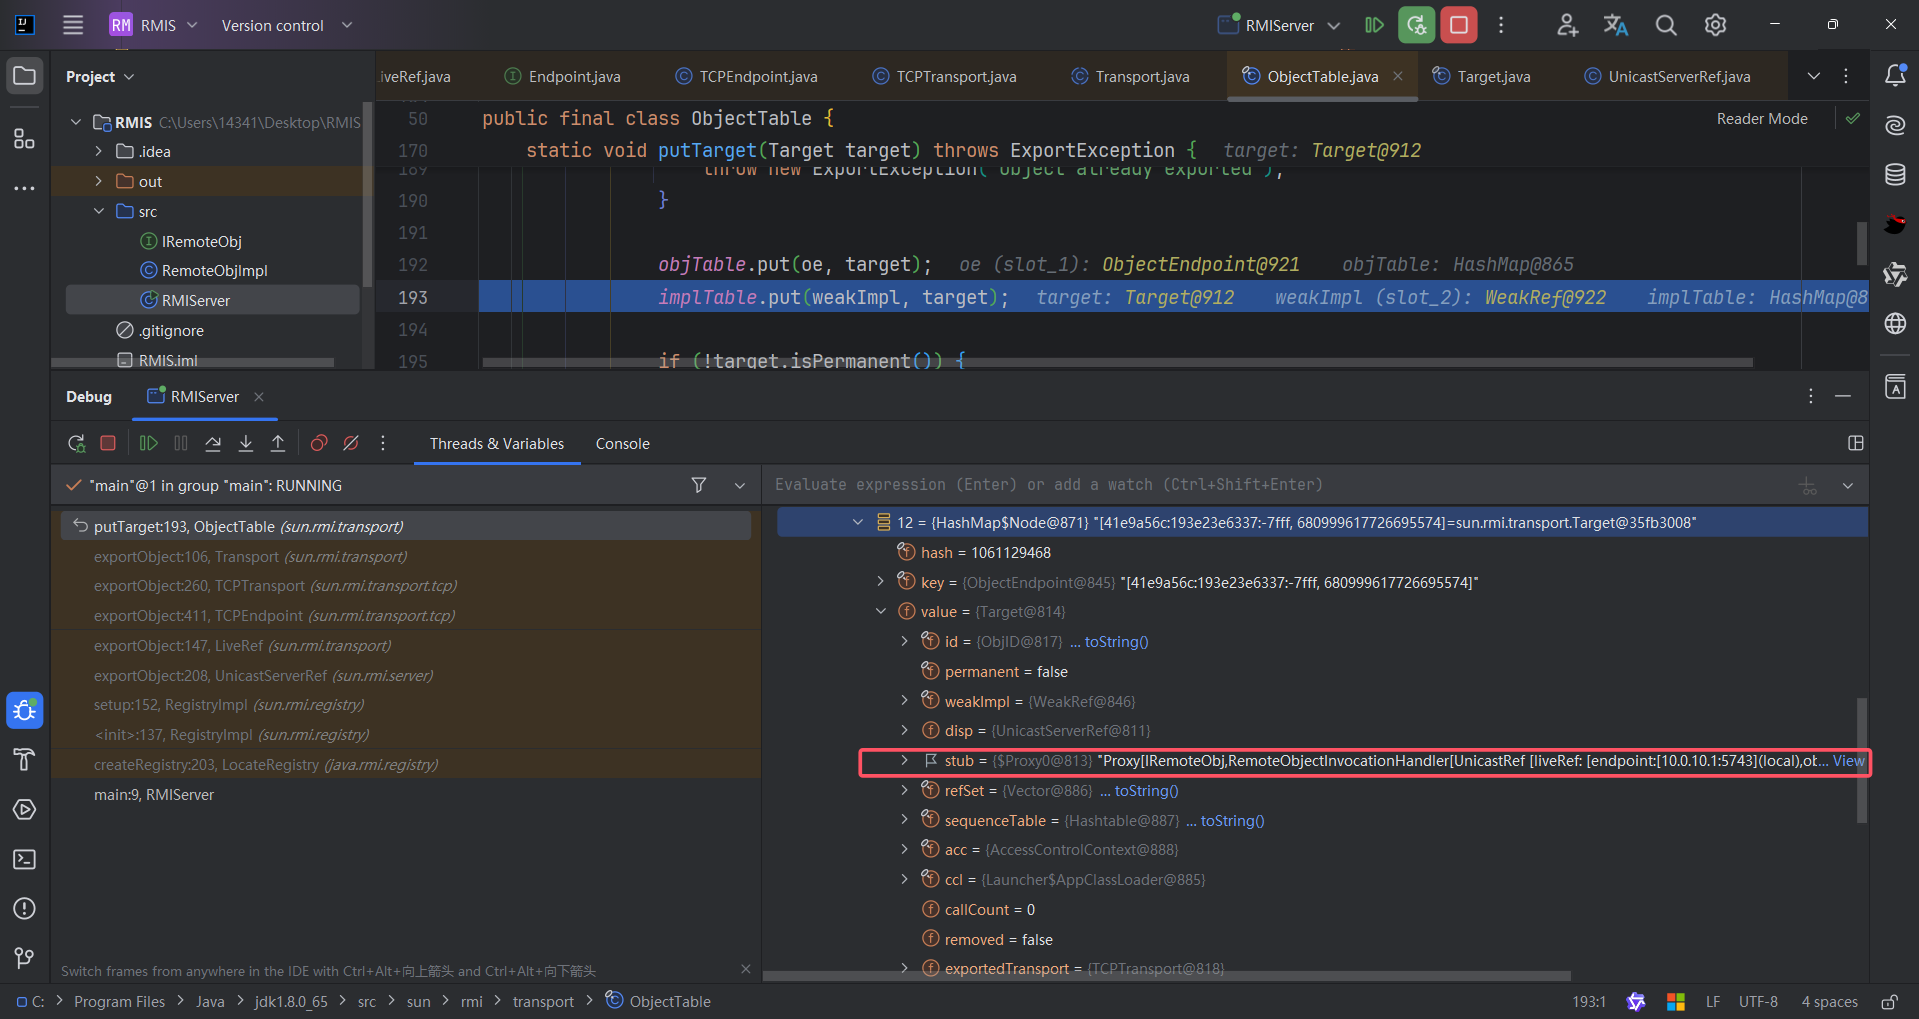Collapse the value = Target@814 node

click(x=881, y=611)
